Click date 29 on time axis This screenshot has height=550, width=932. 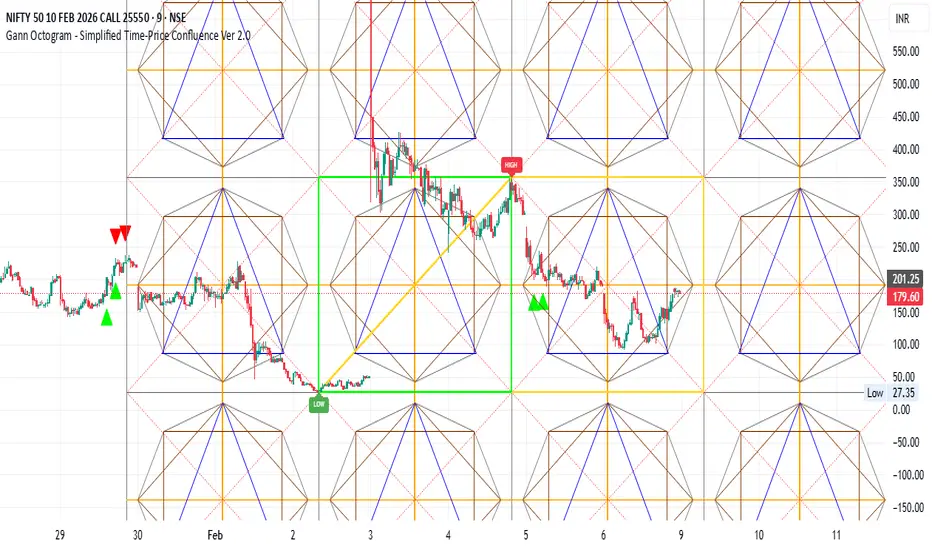click(x=59, y=535)
